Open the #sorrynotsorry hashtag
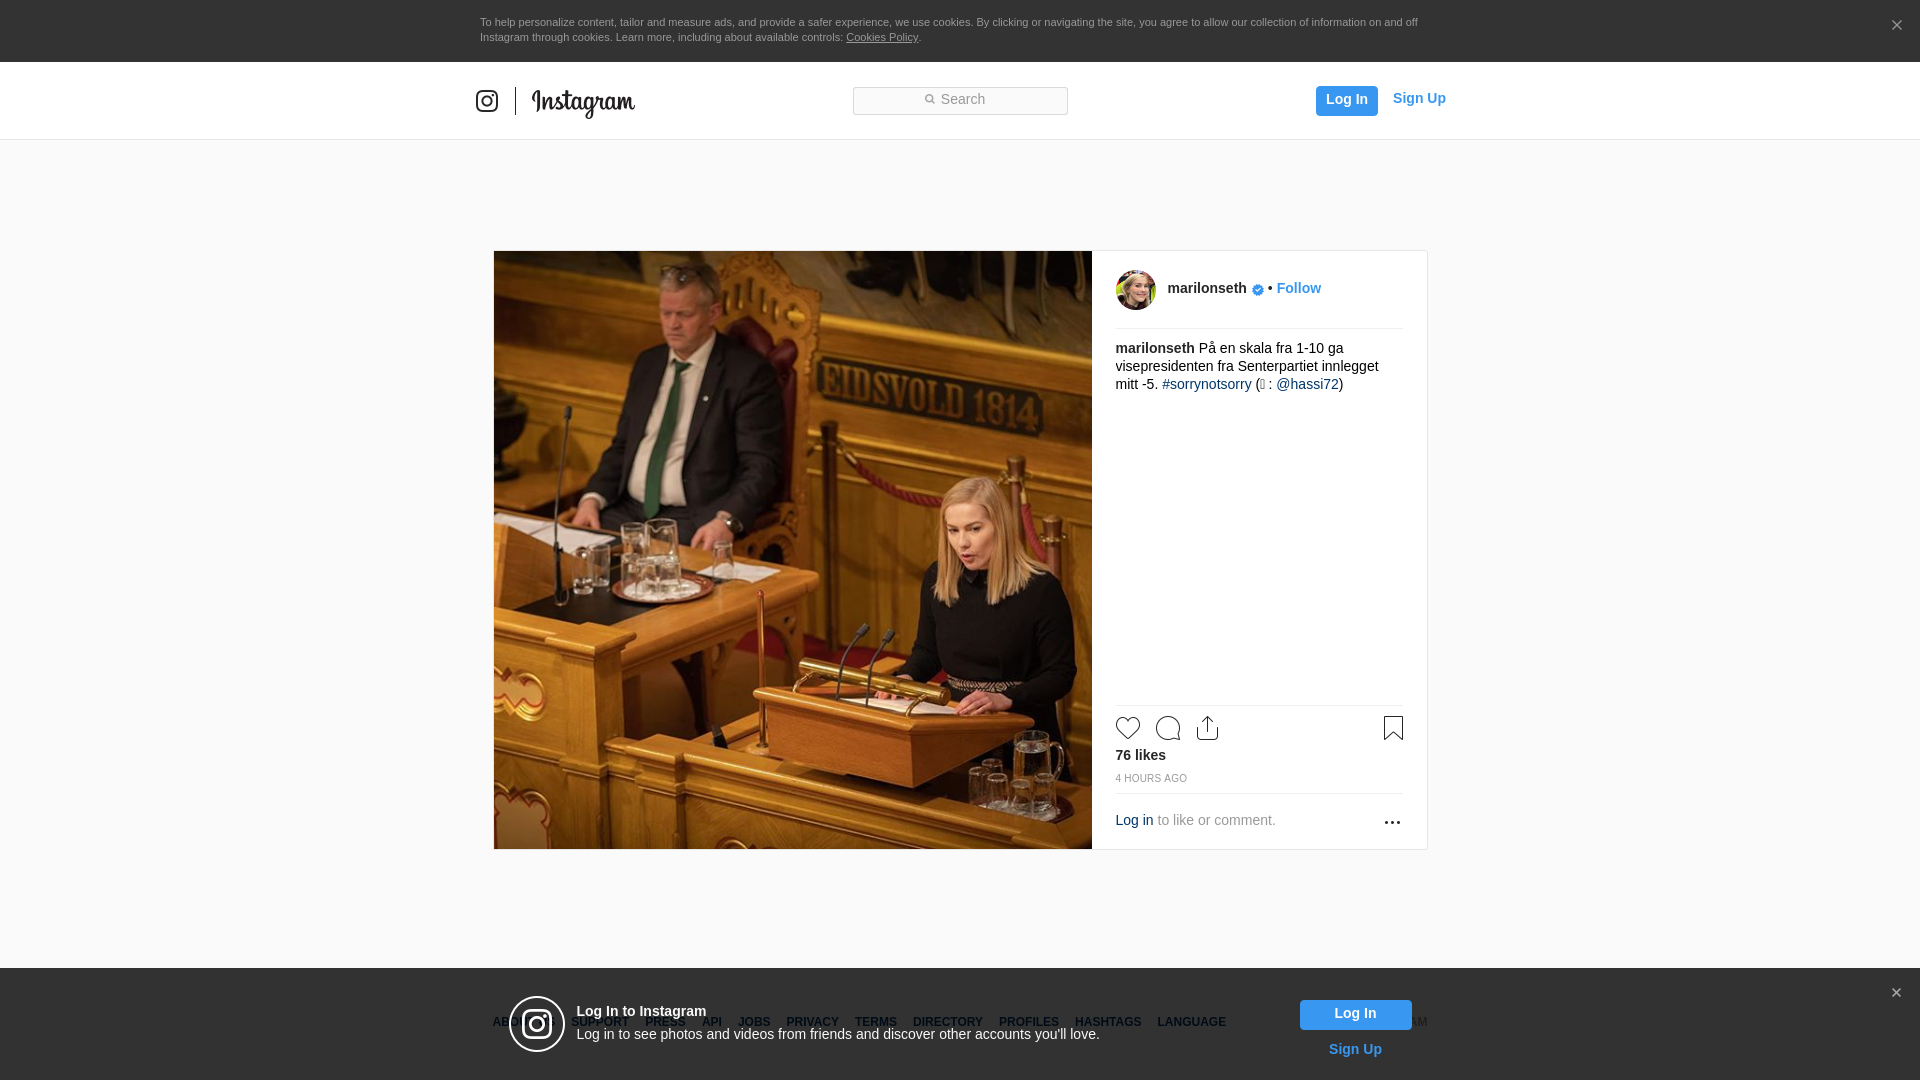Image resolution: width=1920 pixels, height=1080 pixels. 1206,384
